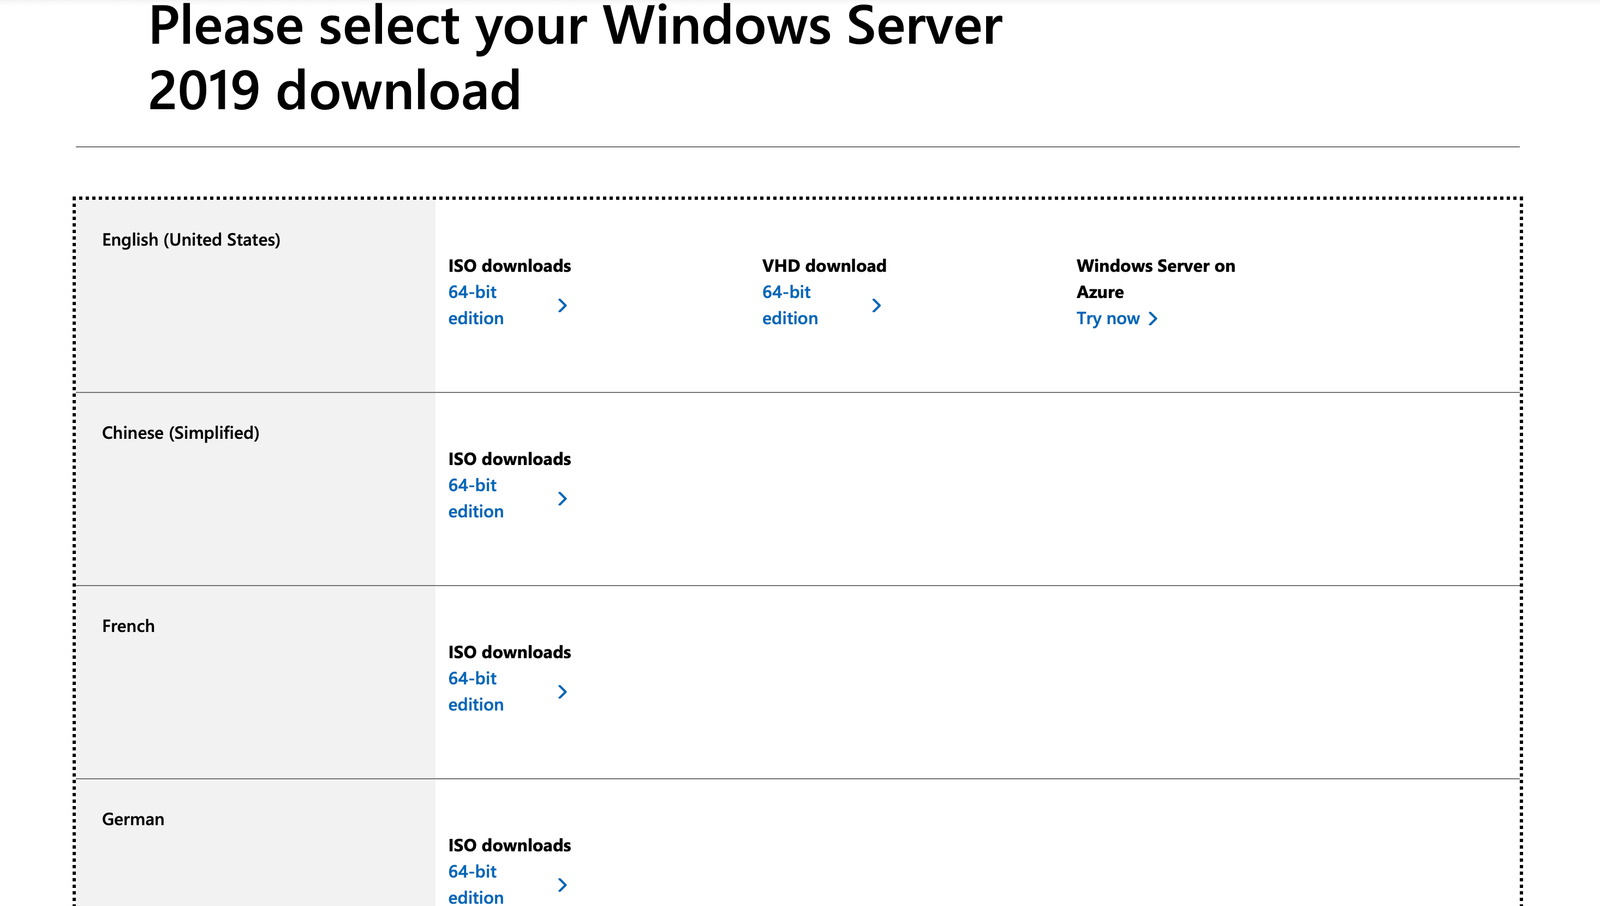Viewport: 1600px width, 906px height.
Task: Click the chevron for German ISO download
Action: click(562, 885)
